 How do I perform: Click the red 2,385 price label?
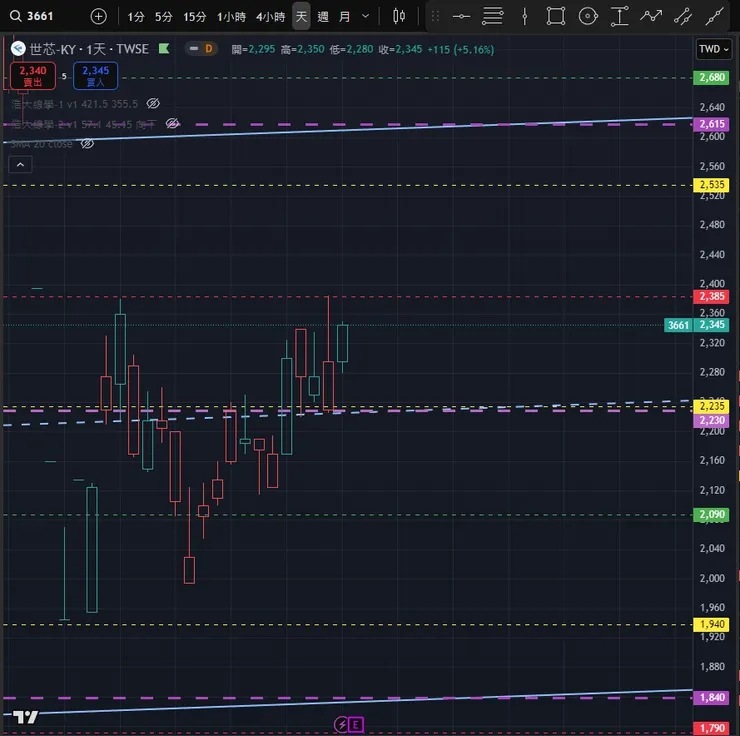tap(711, 296)
